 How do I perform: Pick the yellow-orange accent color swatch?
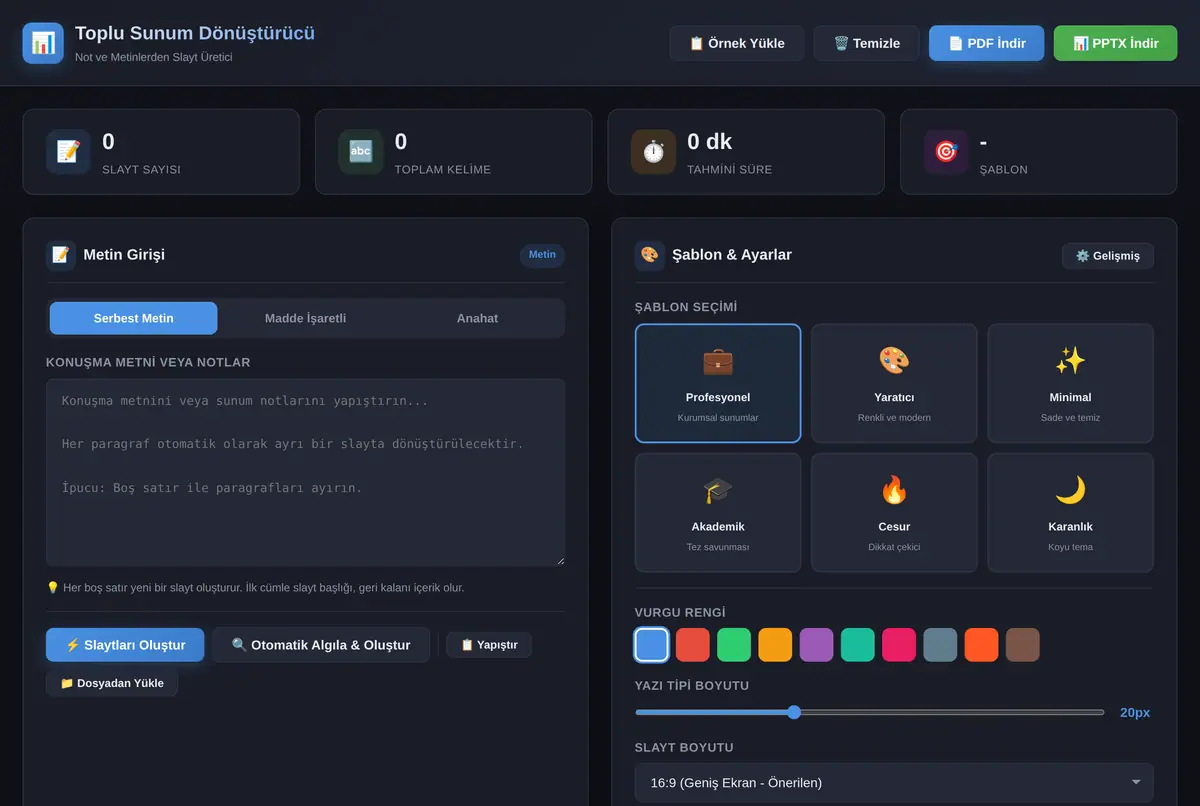[x=775, y=645]
